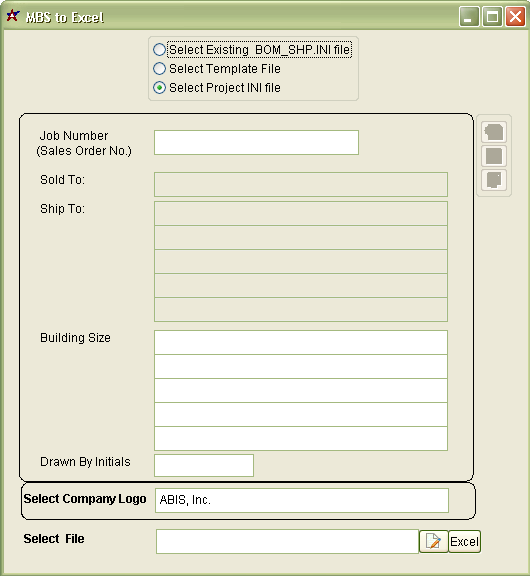530x576 pixels.
Task: Choose the Select Template File option
Action: [159, 69]
